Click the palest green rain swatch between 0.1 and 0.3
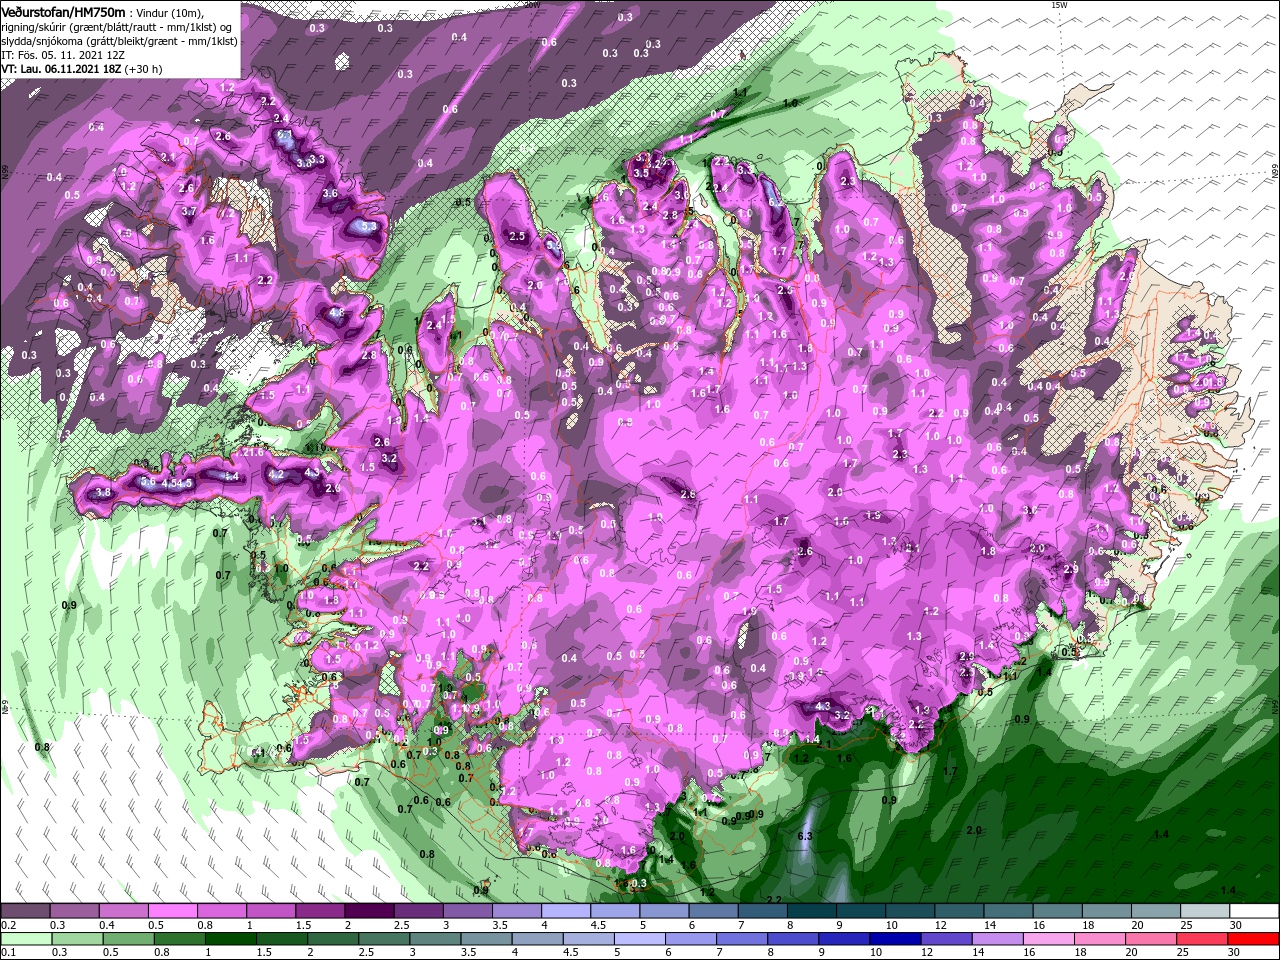Screen dimensions: 1280x960 click(x=27, y=939)
